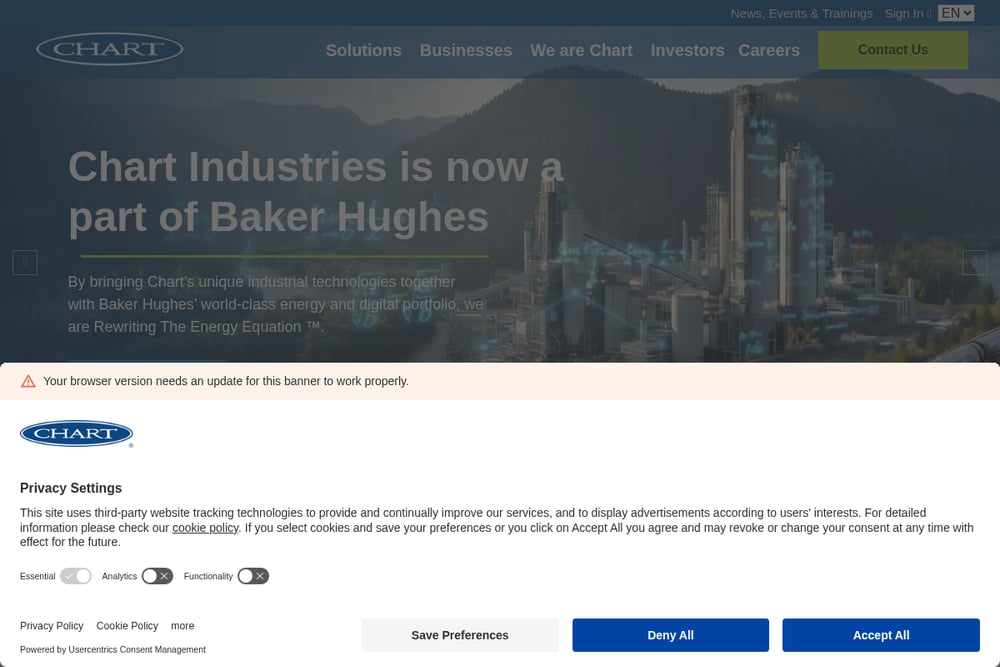Go to the next hero slide arrow
Viewport: 1000px width, 667px height.
point(974,262)
